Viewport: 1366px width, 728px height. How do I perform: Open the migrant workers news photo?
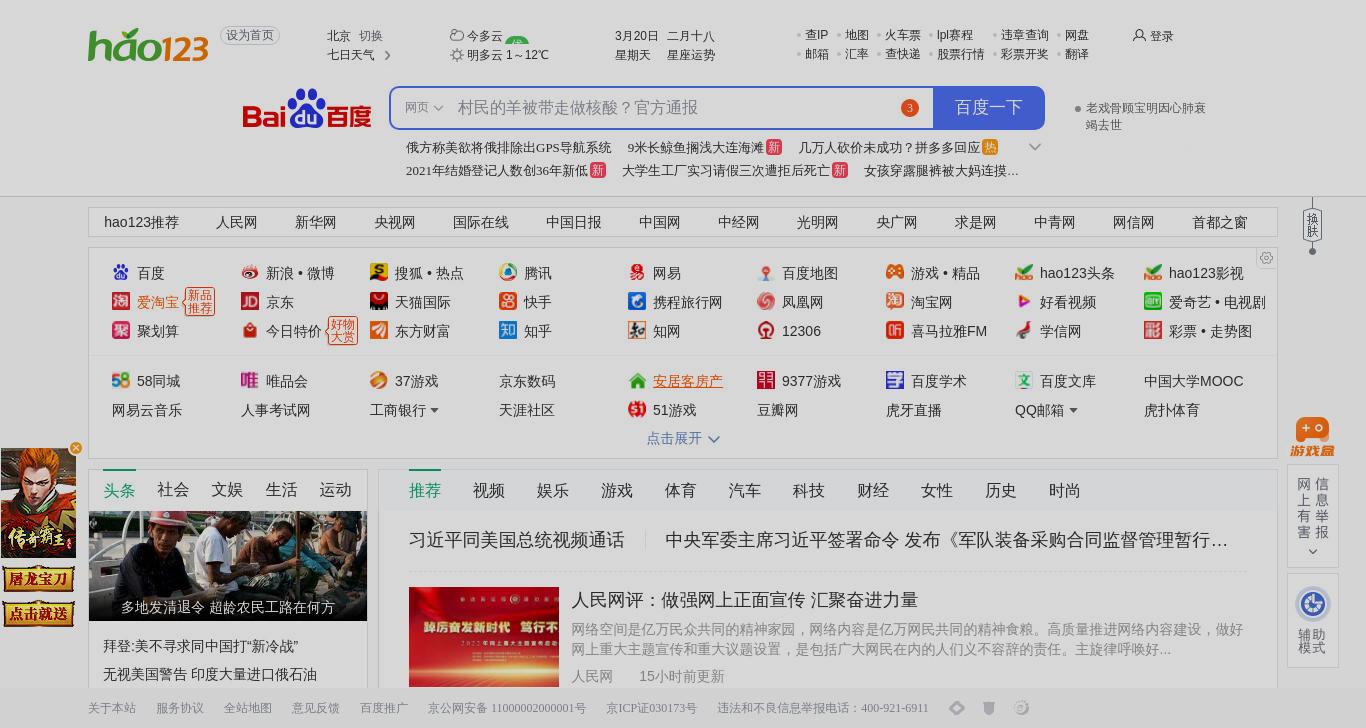(228, 566)
